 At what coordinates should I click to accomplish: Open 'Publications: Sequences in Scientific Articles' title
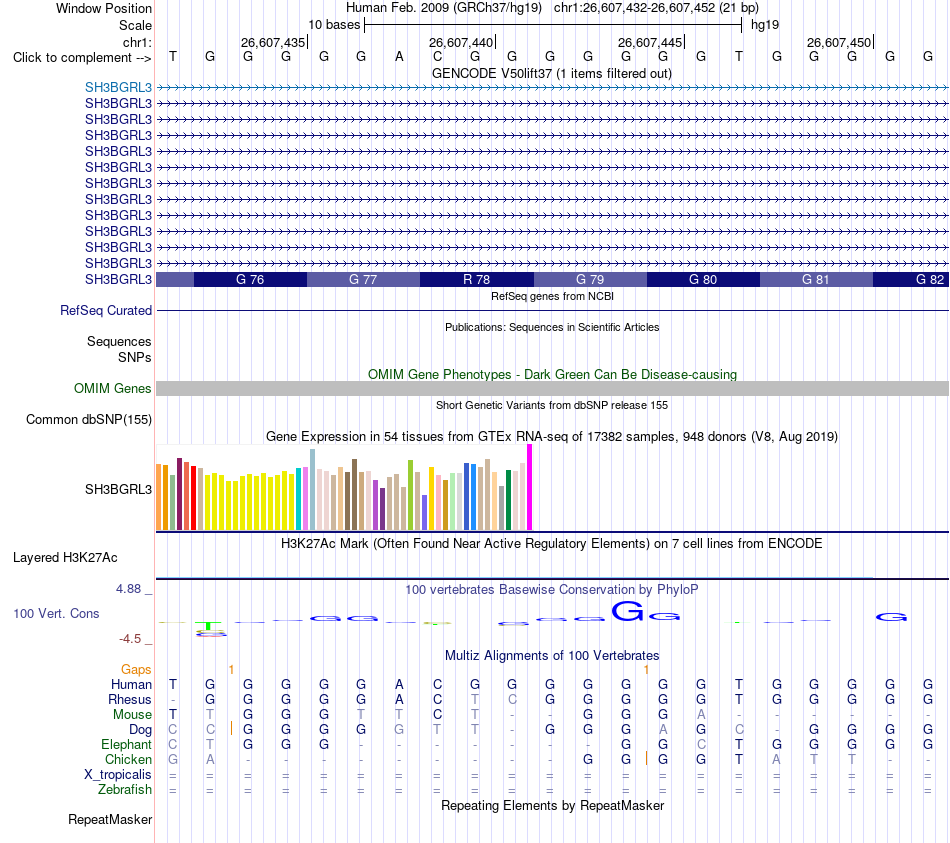point(552,327)
